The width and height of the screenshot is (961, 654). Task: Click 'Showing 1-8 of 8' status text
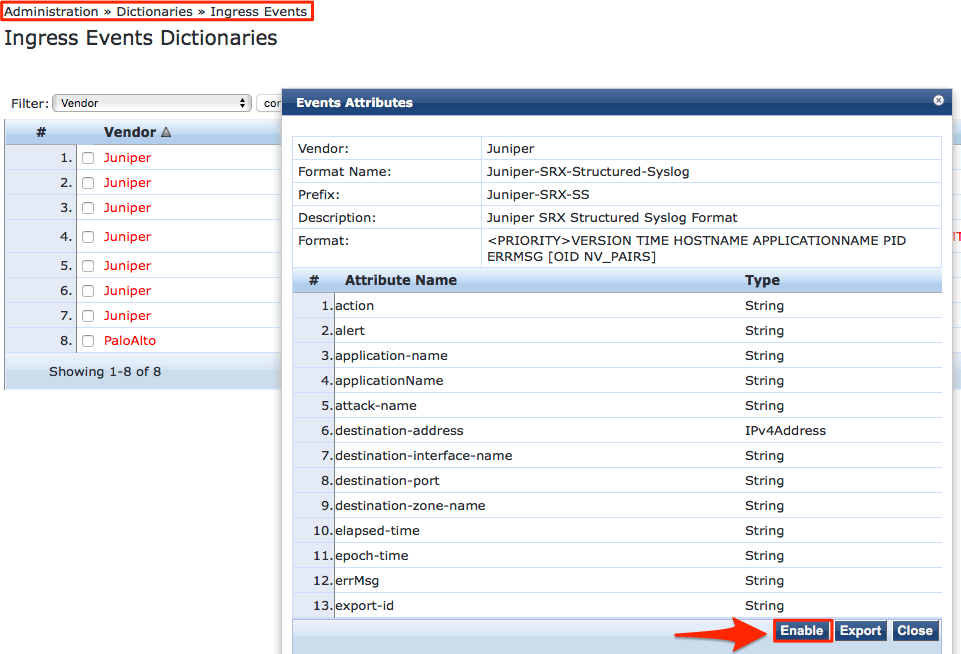[x=105, y=371]
